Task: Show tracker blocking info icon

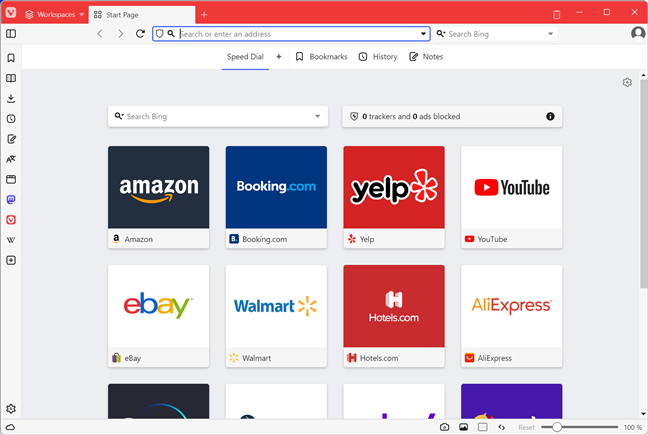Action: pyautogui.click(x=550, y=116)
